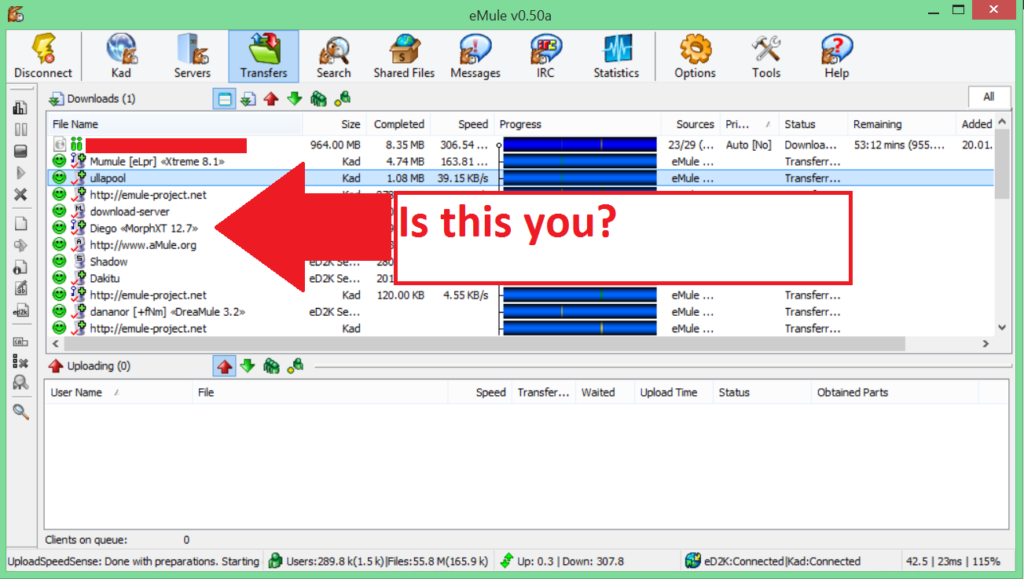Open the Help toolbar button

tap(837, 56)
